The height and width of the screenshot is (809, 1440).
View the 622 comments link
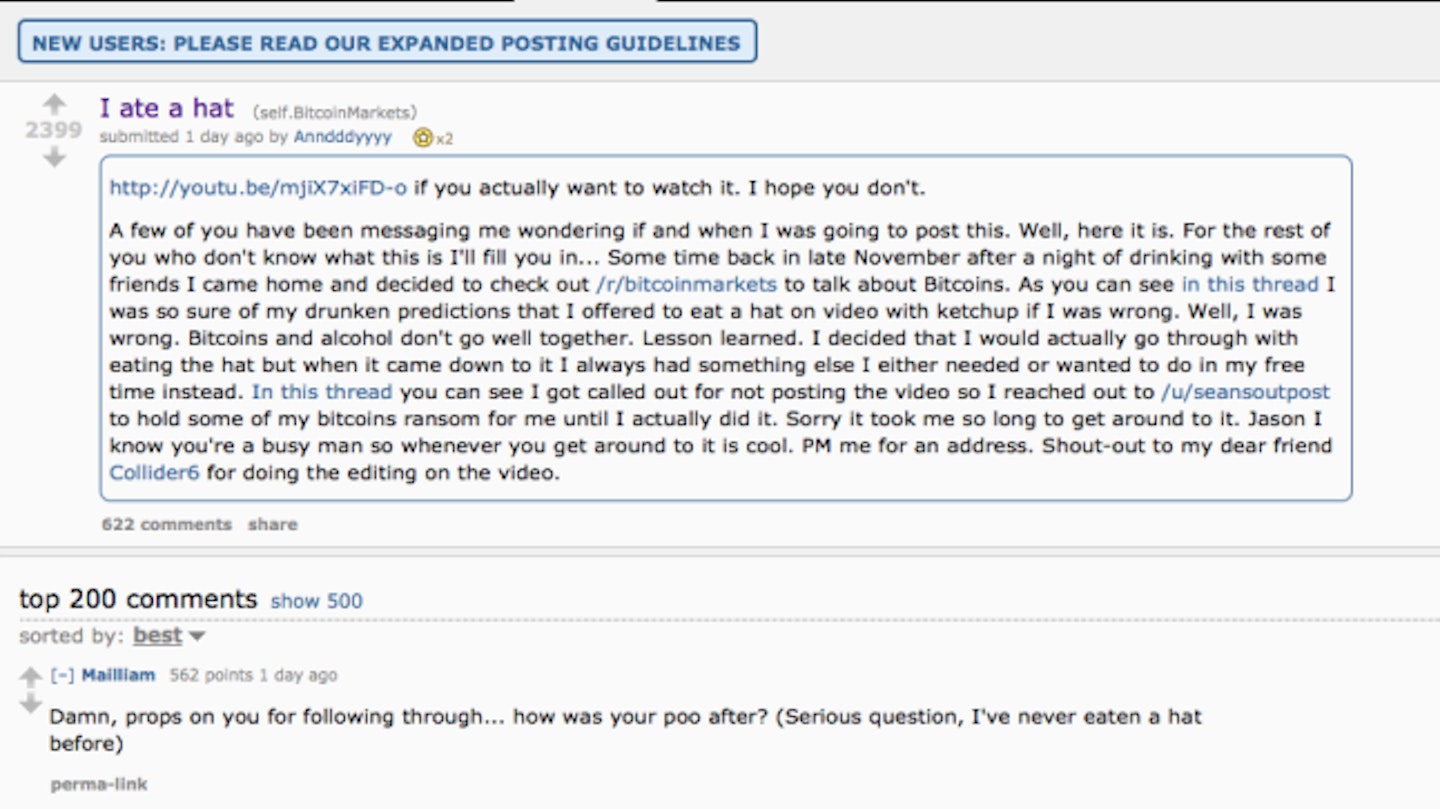166,524
